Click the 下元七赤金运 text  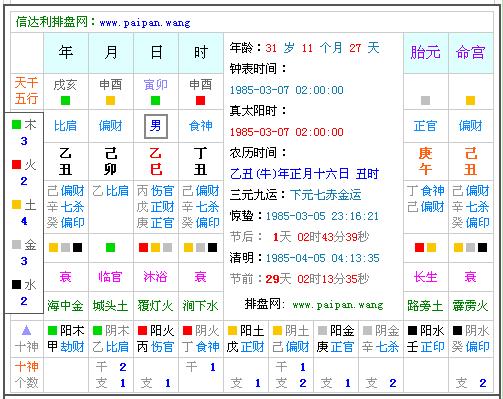click(326, 195)
